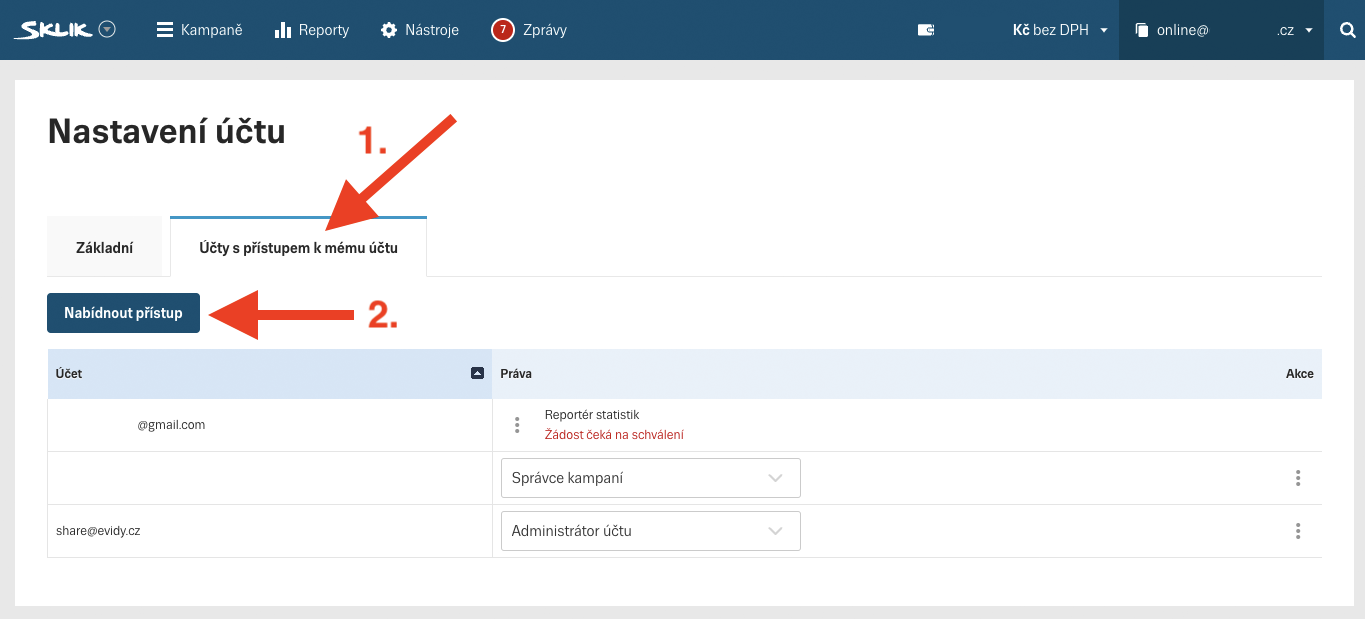Click the Sklik logo
This screenshot has width=1365, height=619.
point(53,30)
